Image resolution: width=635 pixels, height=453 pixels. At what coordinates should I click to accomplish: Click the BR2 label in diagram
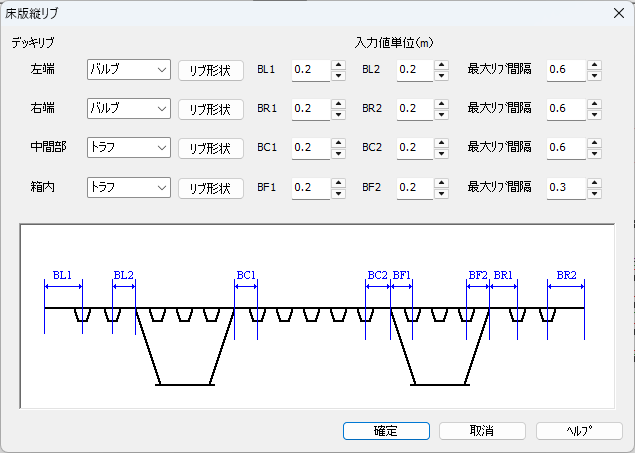(566, 275)
